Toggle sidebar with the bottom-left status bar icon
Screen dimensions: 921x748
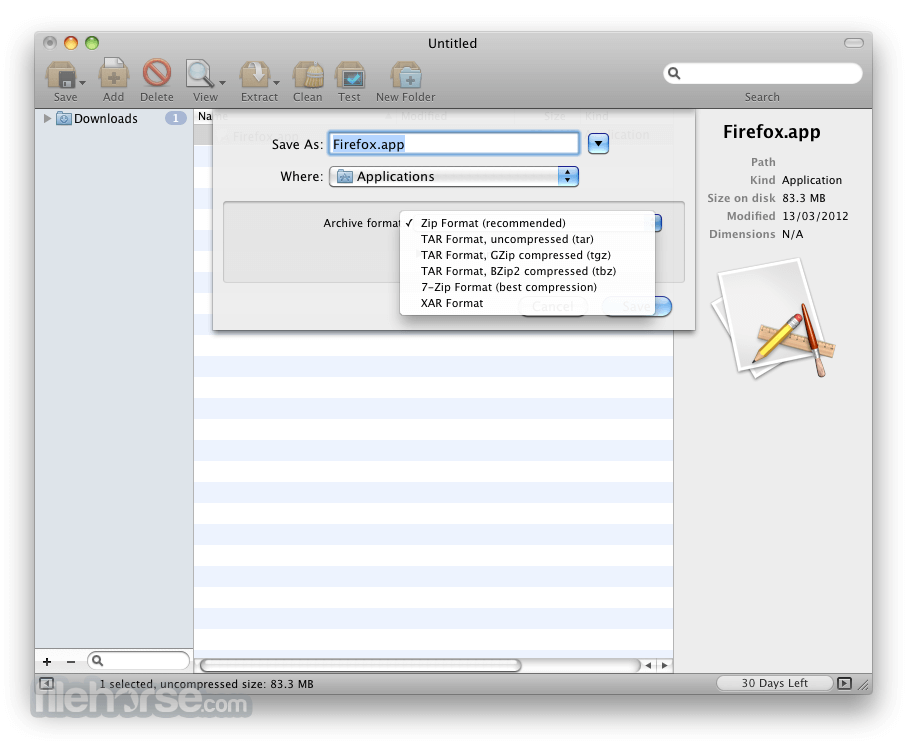tap(46, 683)
